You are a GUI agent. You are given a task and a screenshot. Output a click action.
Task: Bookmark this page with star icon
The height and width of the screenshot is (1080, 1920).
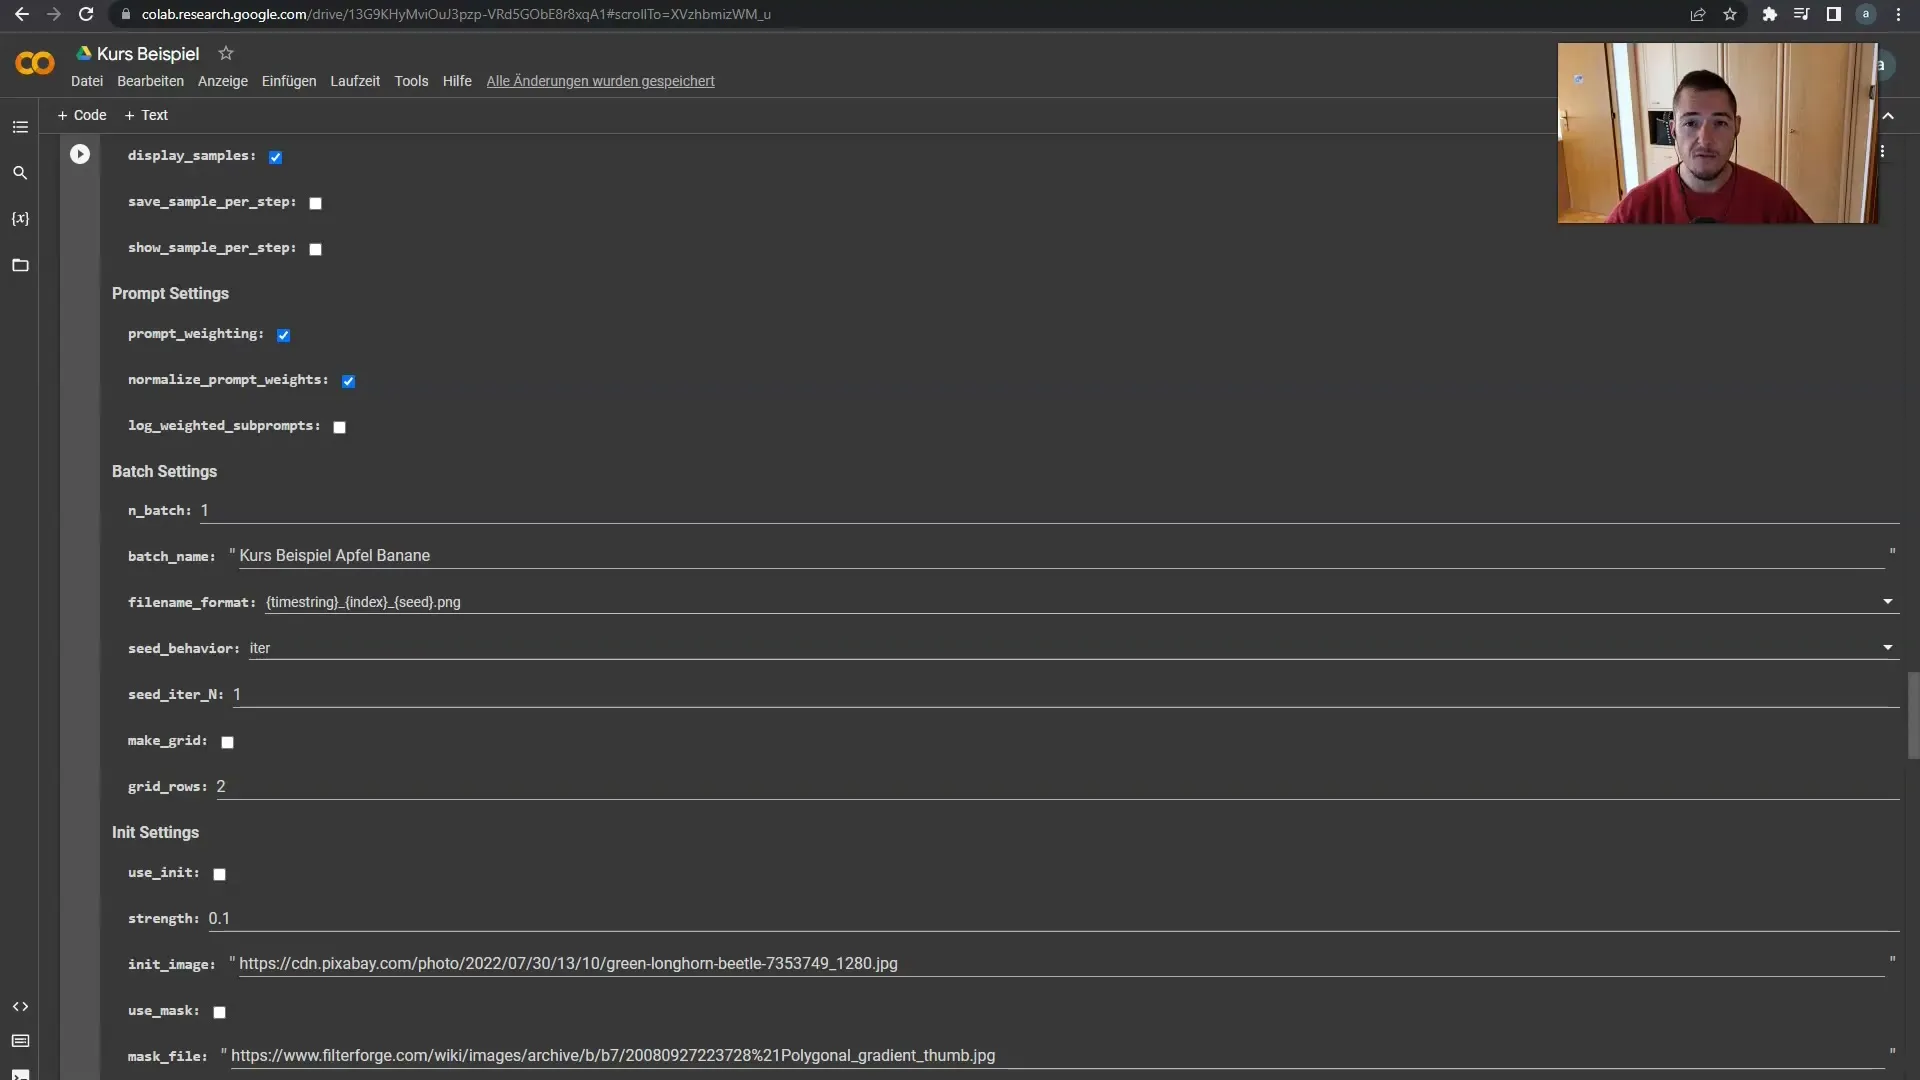[x=1730, y=14]
